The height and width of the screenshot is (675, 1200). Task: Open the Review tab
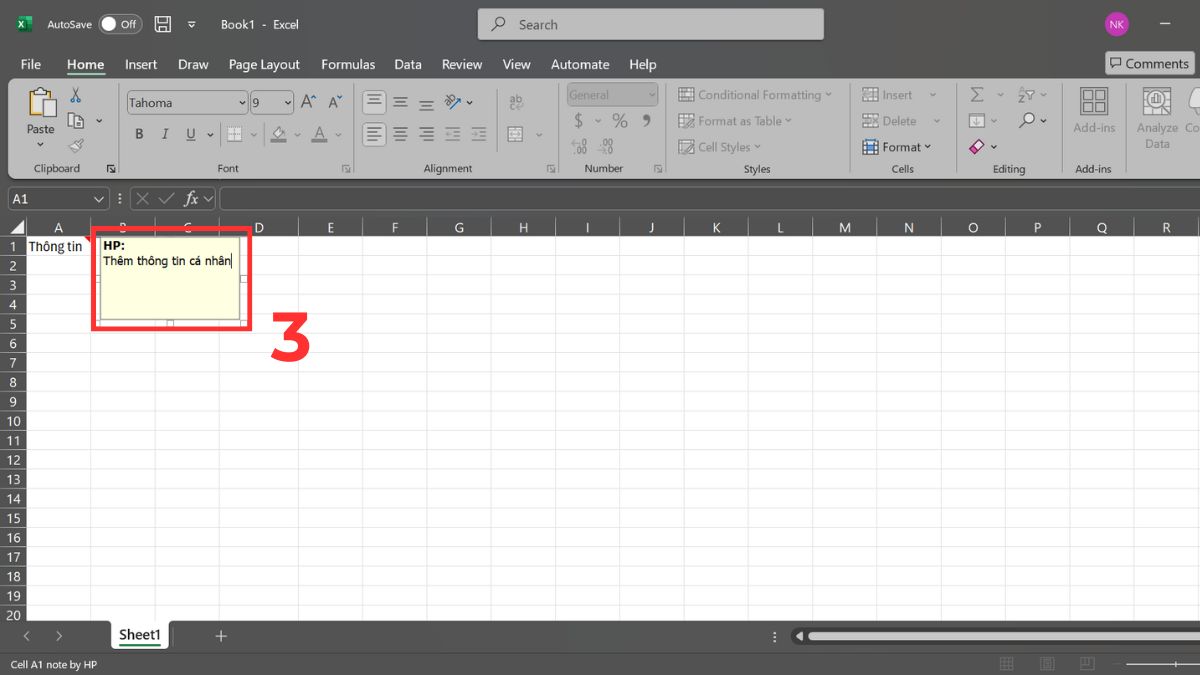(x=461, y=64)
